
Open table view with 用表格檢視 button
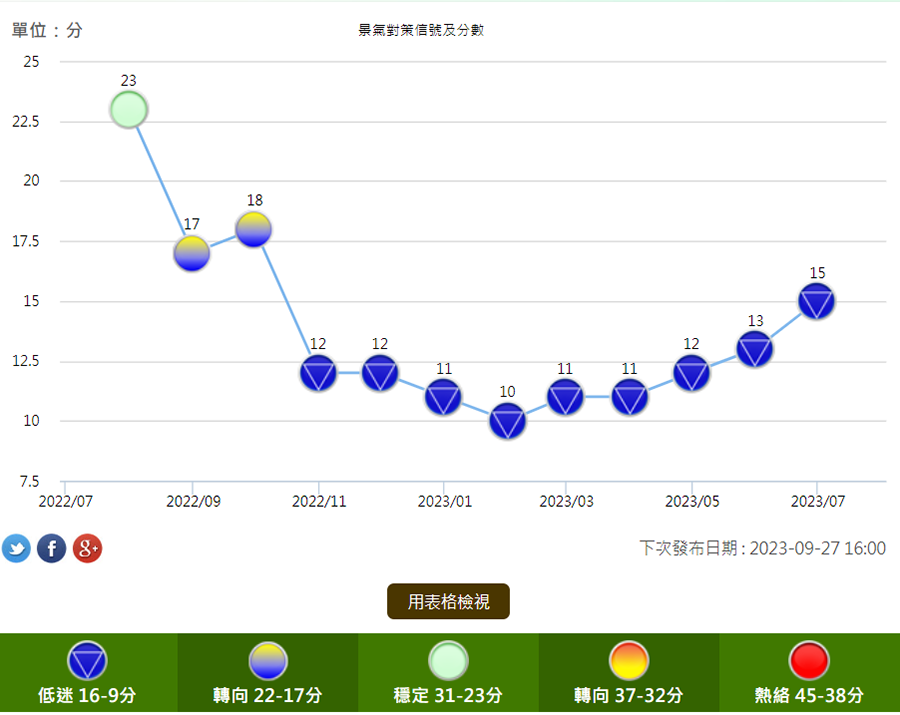pyautogui.click(x=448, y=601)
